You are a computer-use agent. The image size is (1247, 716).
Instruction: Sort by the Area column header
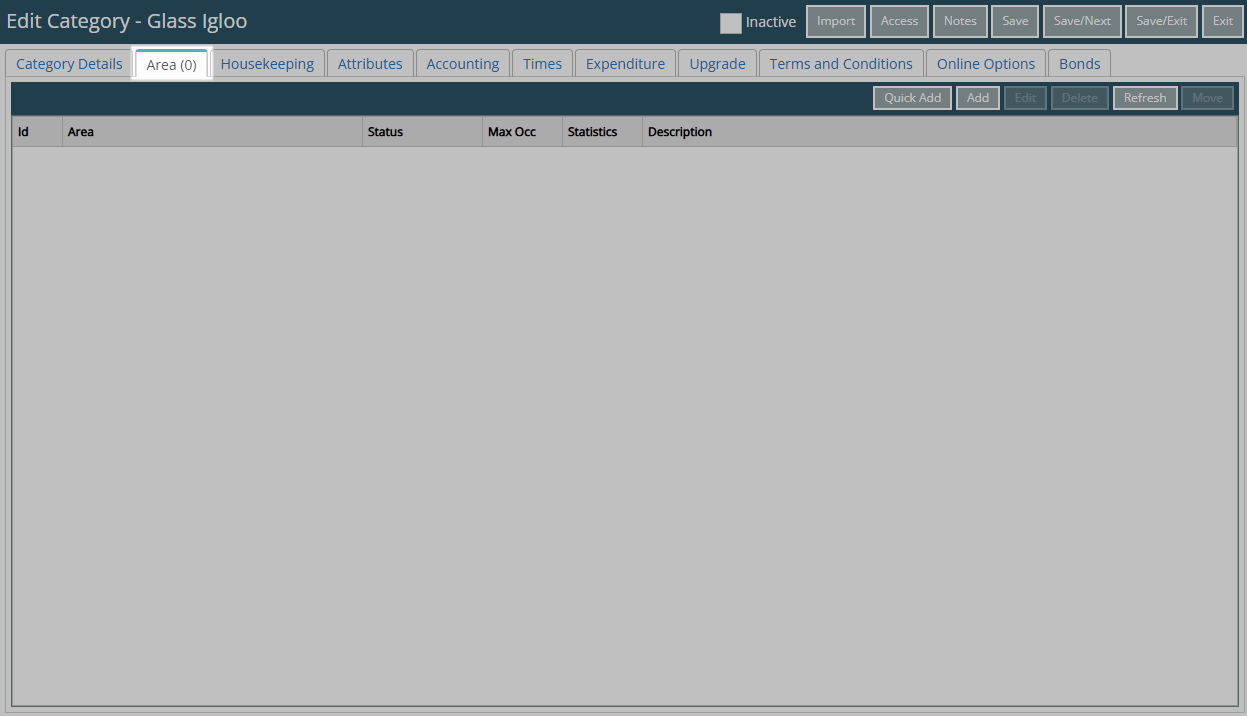212,132
